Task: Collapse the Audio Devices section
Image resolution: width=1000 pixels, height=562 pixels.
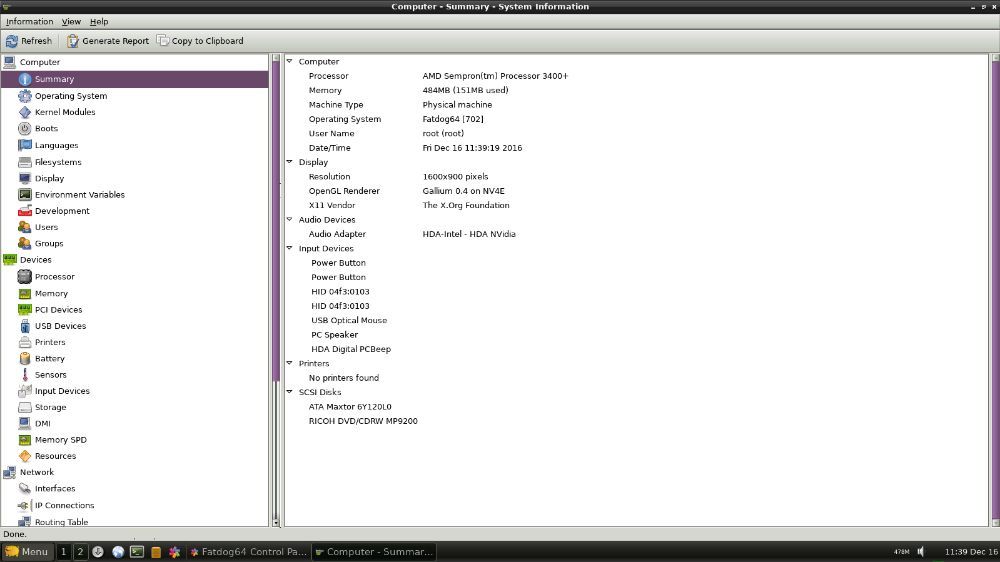Action: [290, 219]
